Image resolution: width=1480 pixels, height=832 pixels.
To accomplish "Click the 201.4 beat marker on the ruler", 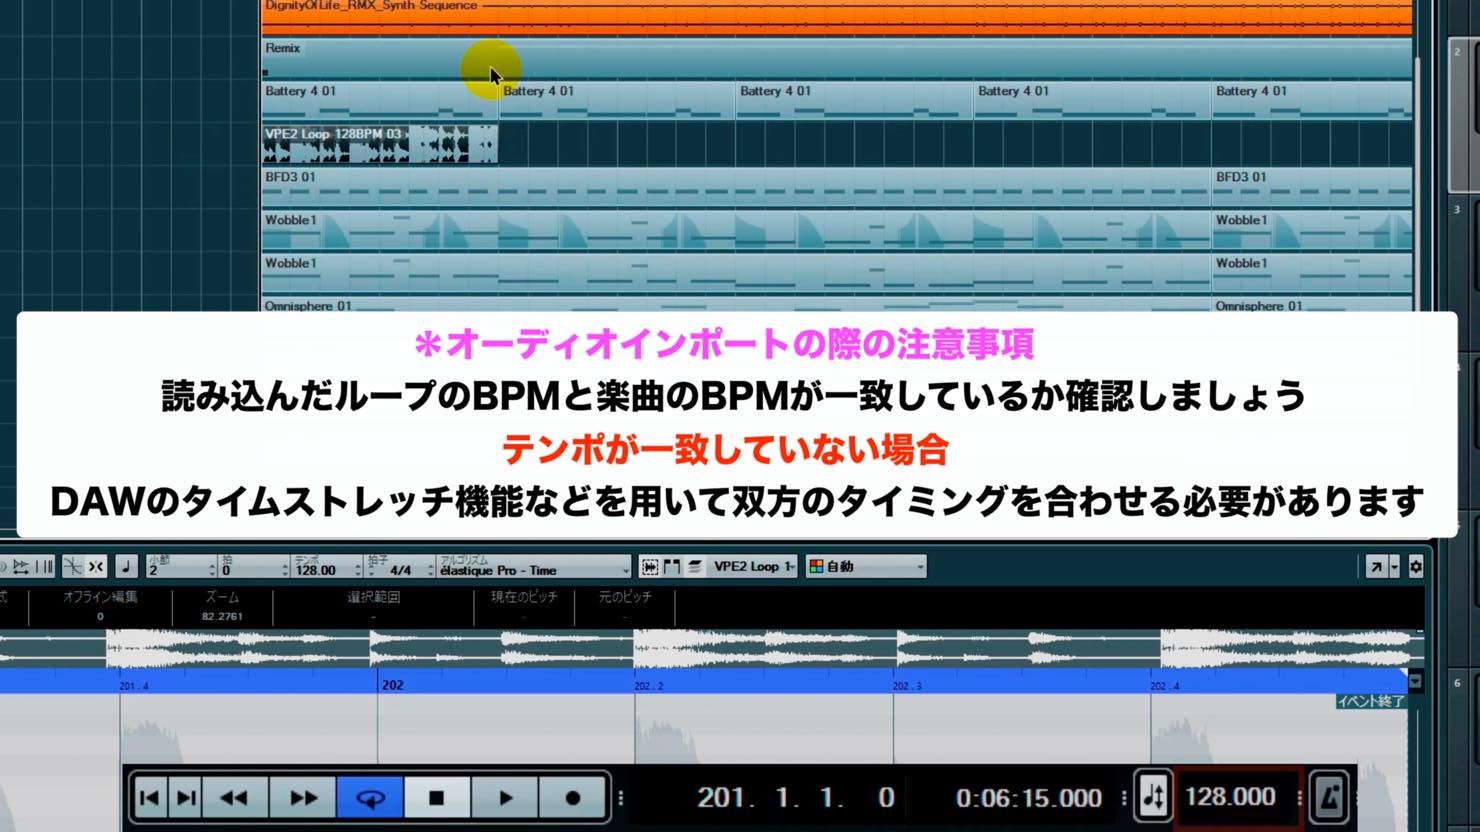I will click(x=134, y=686).
